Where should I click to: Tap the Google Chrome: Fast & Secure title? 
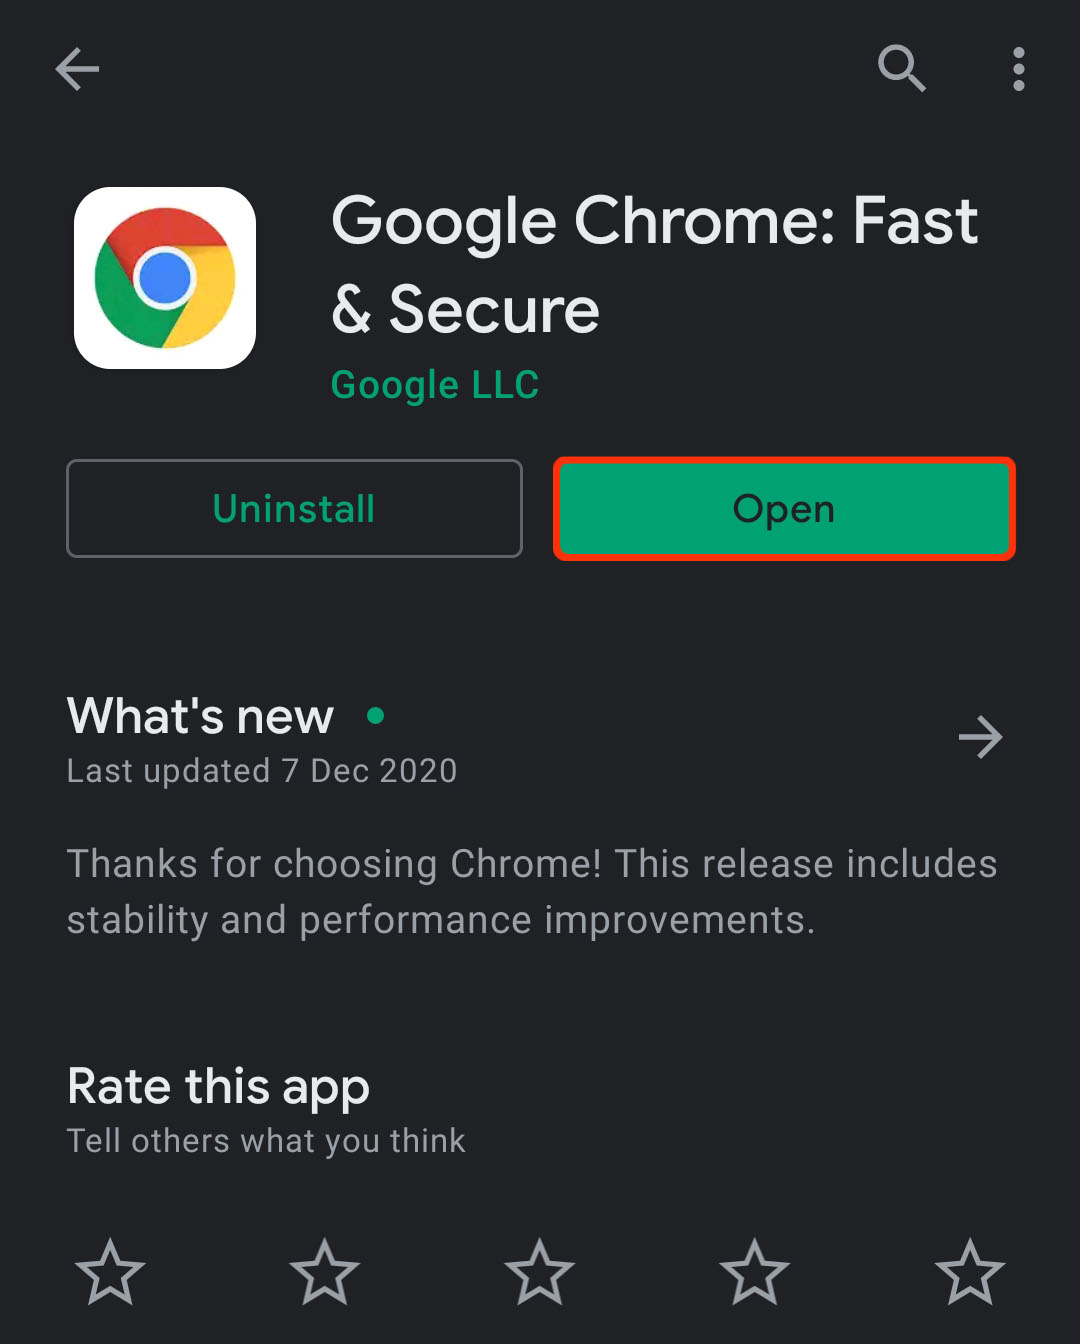653,265
